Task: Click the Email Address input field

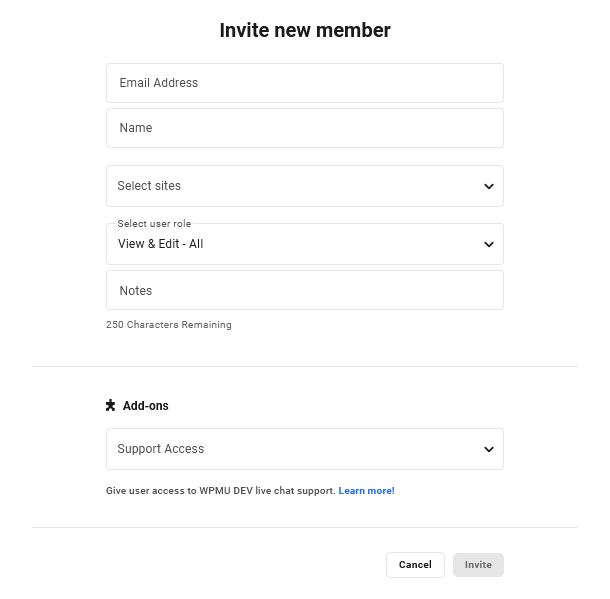Action: [304, 83]
